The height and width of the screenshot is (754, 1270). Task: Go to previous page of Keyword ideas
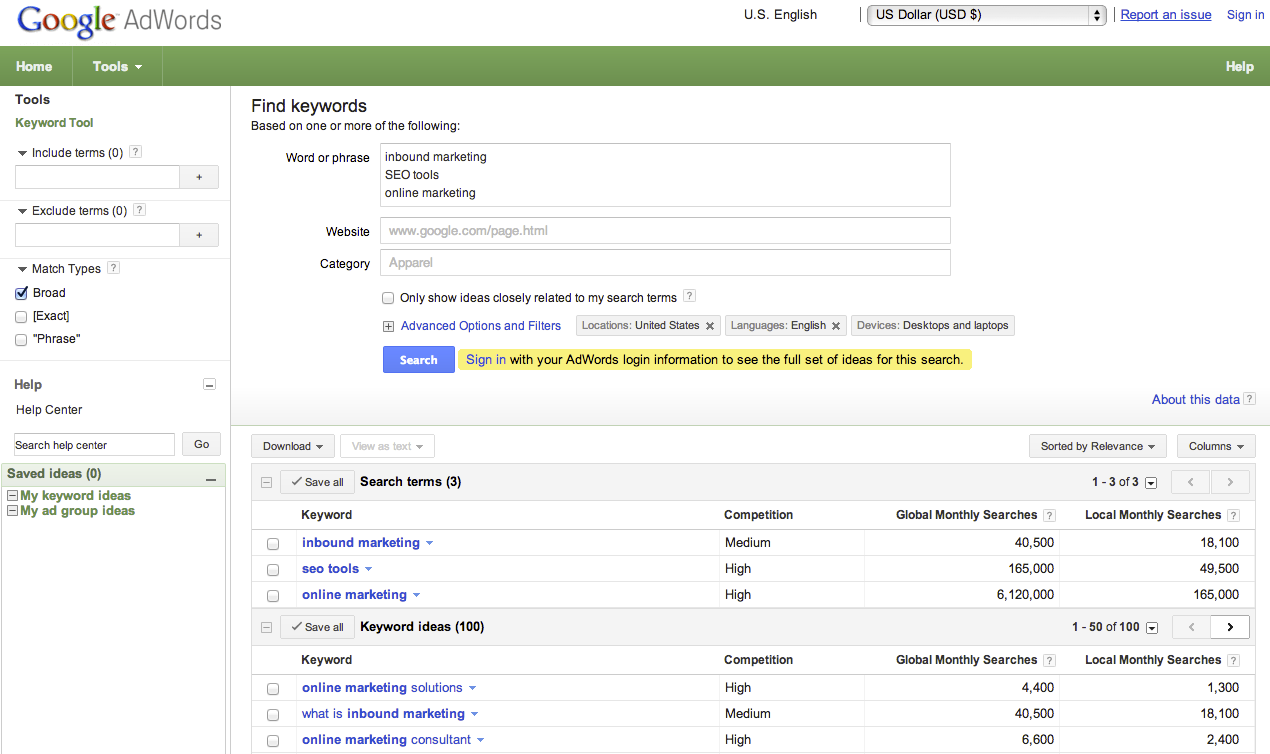click(1190, 627)
